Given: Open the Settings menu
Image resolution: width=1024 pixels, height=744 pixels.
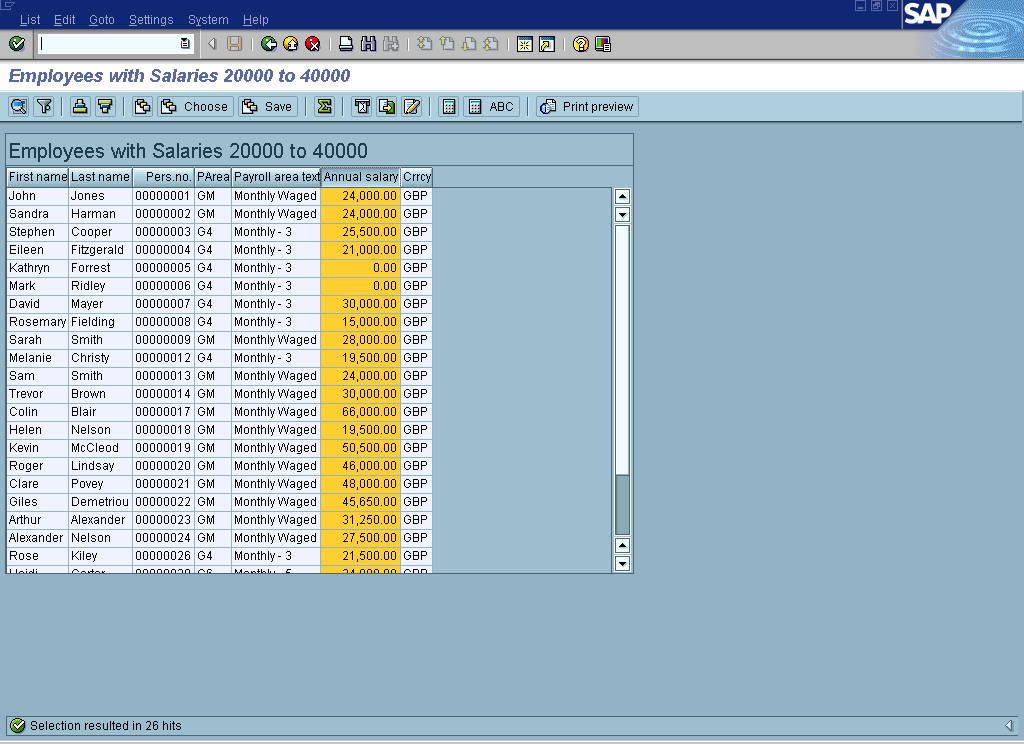Looking at the screenshot, I should [151, 20].
